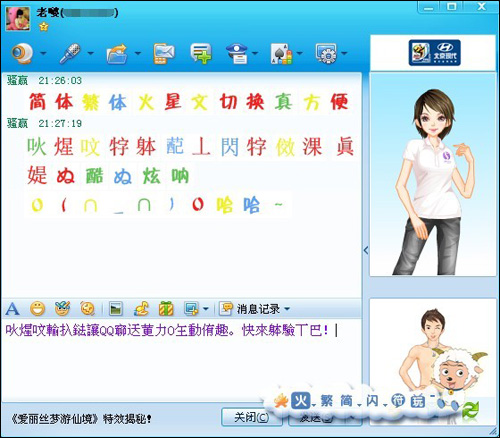Open the smiley emoticon picker
This screenshot has width=500, height=438.
pyautogui.click(x=37, y=309)
